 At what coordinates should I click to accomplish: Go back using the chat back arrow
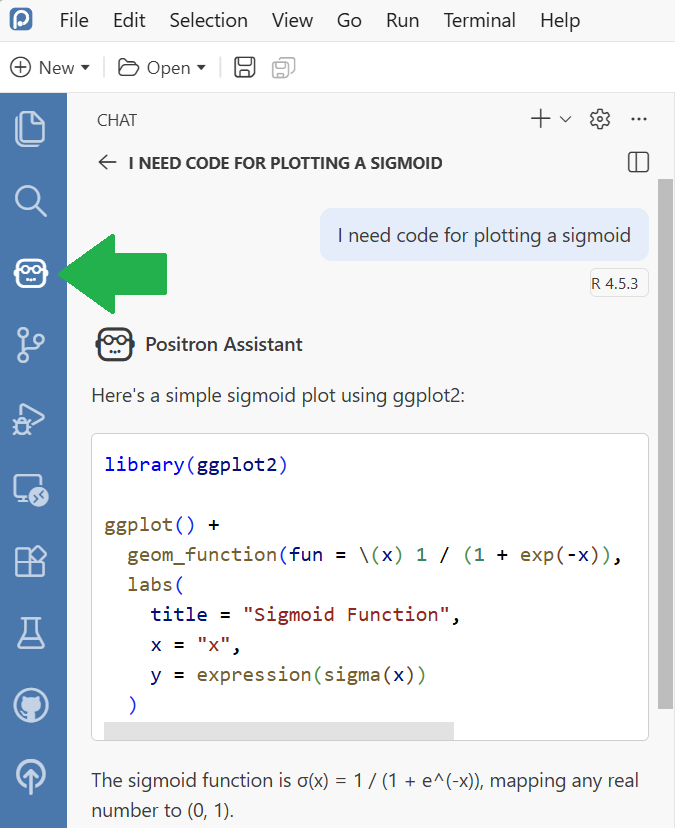[x=107, y=162]
